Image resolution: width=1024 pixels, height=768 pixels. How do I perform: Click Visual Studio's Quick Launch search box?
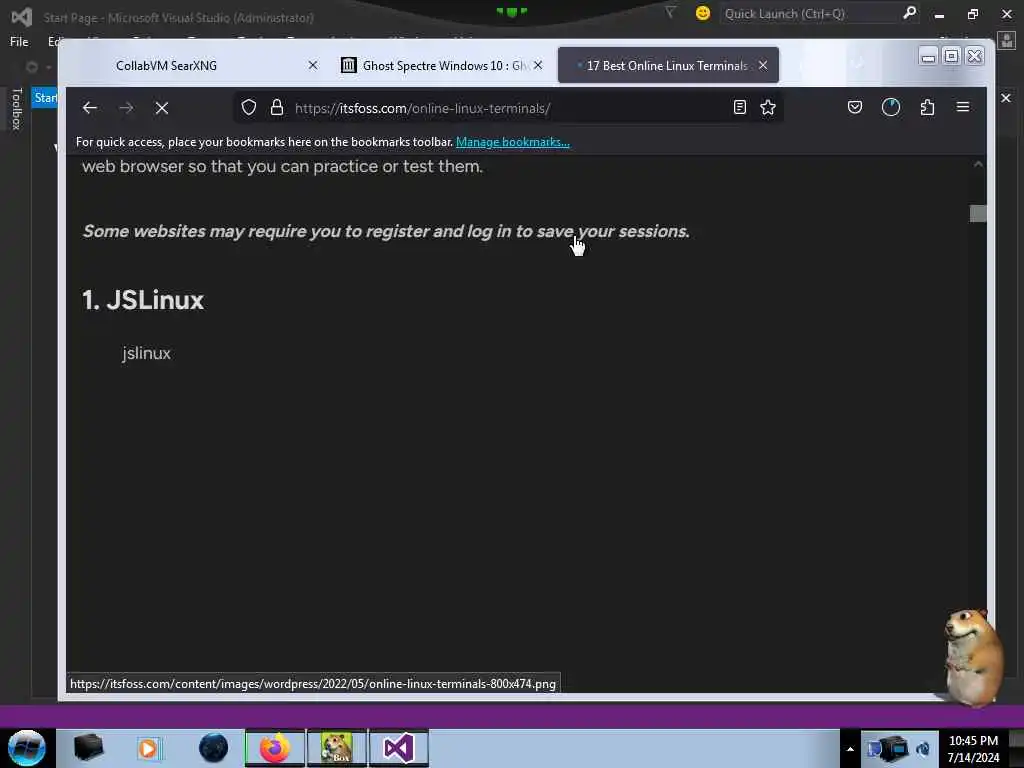pyautogui.click(x=809, y=14)
